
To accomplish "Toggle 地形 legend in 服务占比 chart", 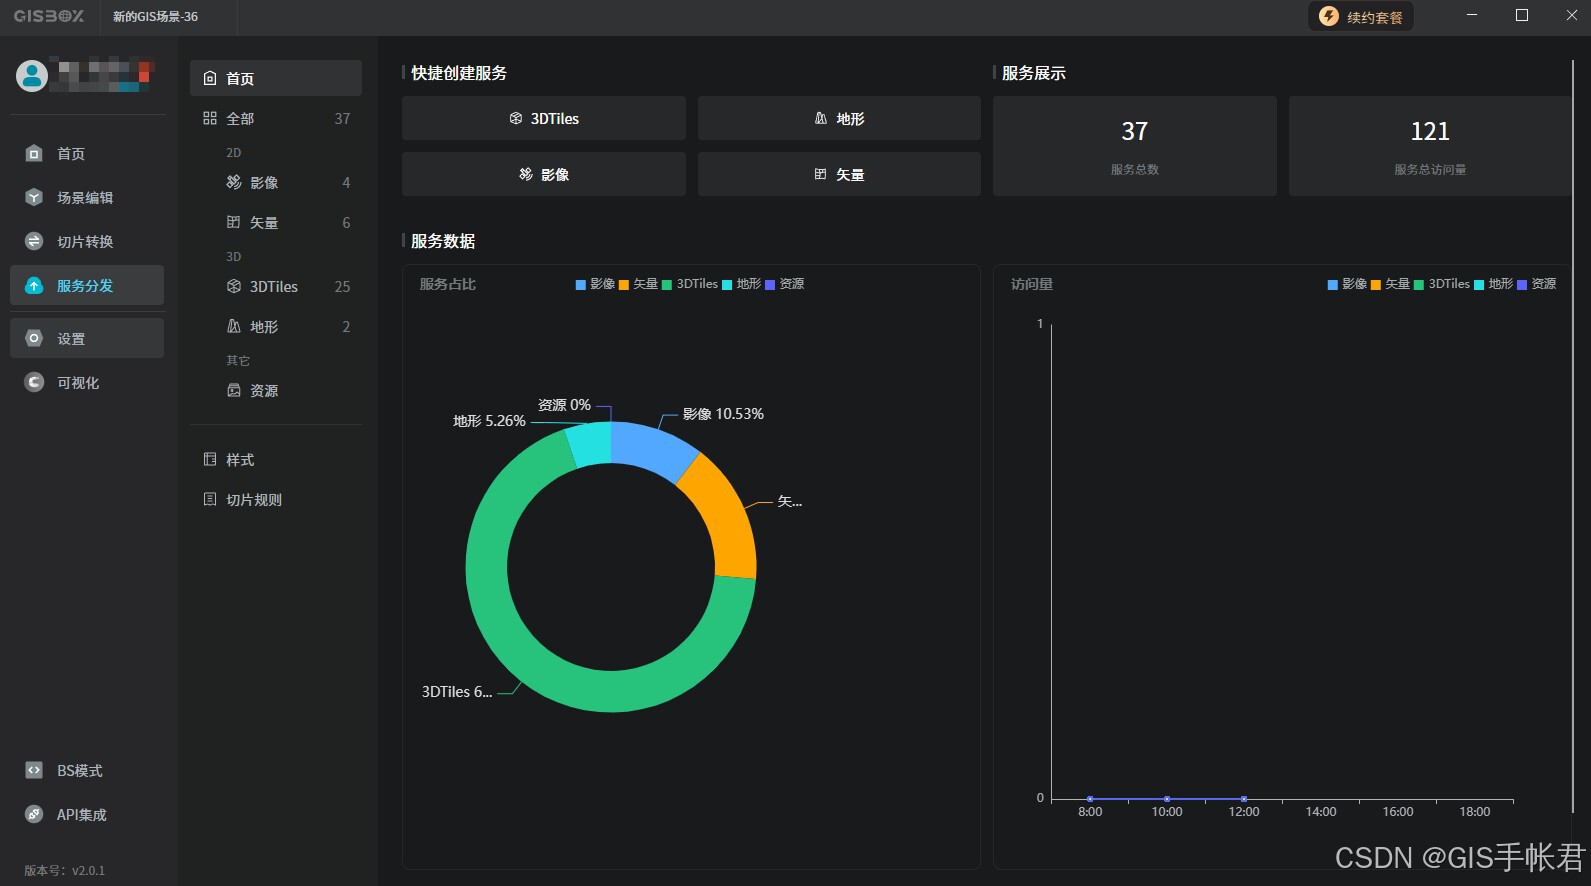I will 742,284.
